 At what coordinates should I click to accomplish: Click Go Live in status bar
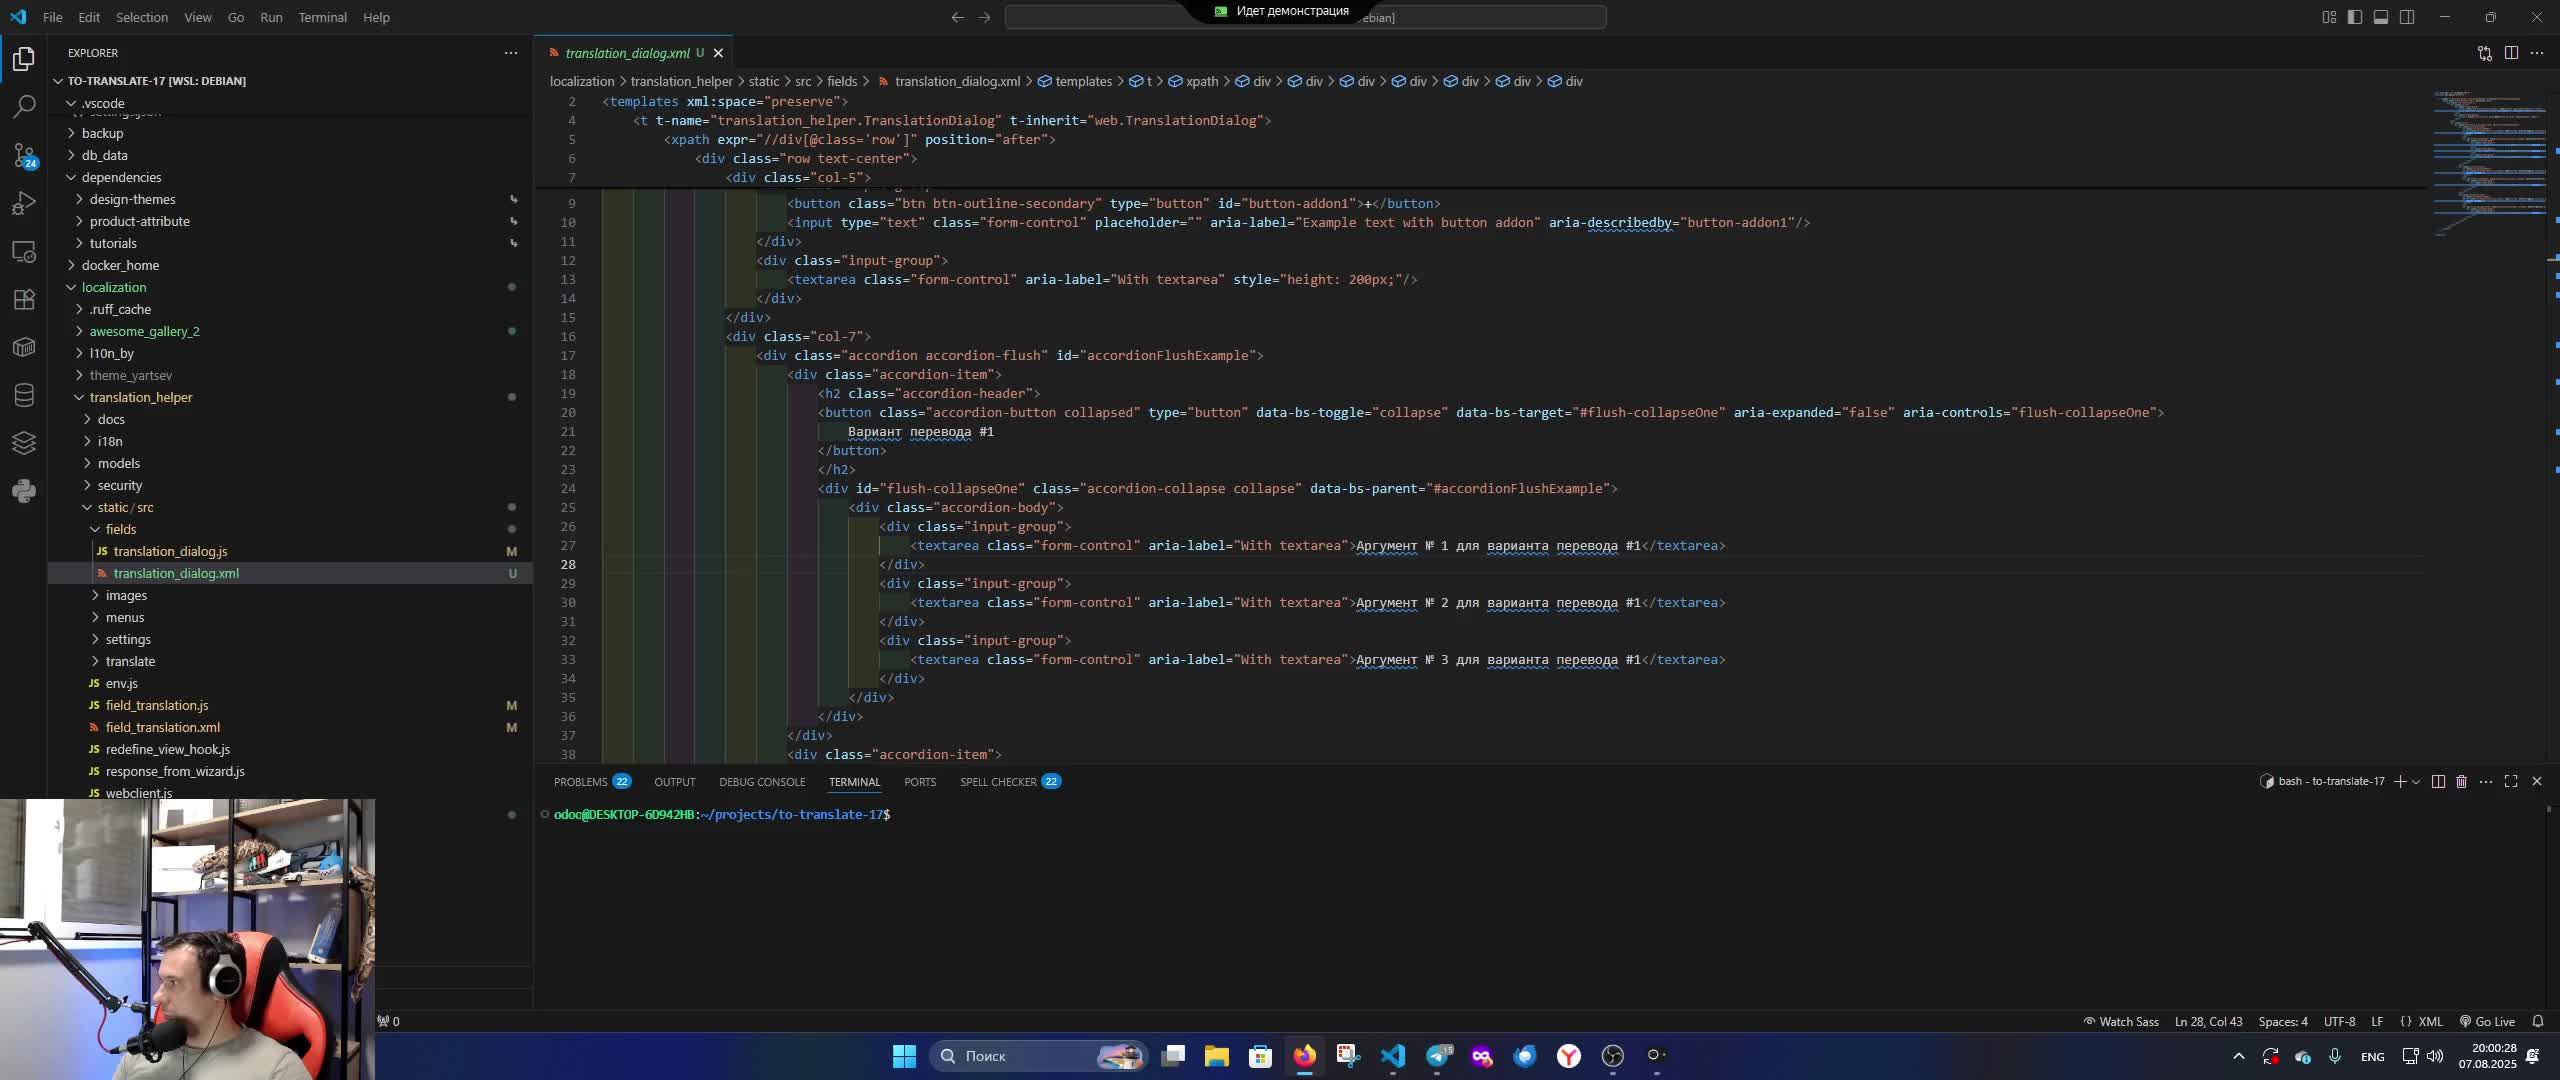pos(2487,1021)
